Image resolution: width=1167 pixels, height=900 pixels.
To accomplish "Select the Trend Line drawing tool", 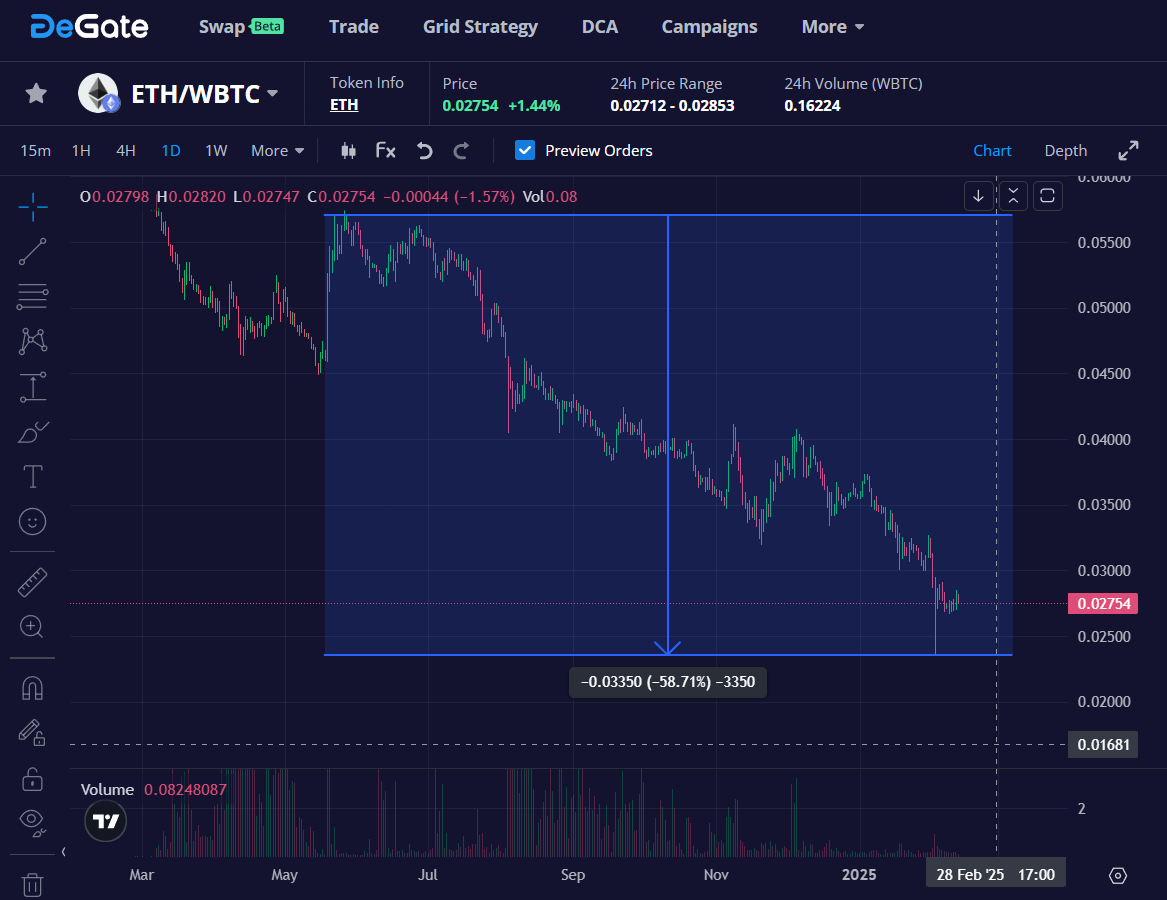I will 32,251.
